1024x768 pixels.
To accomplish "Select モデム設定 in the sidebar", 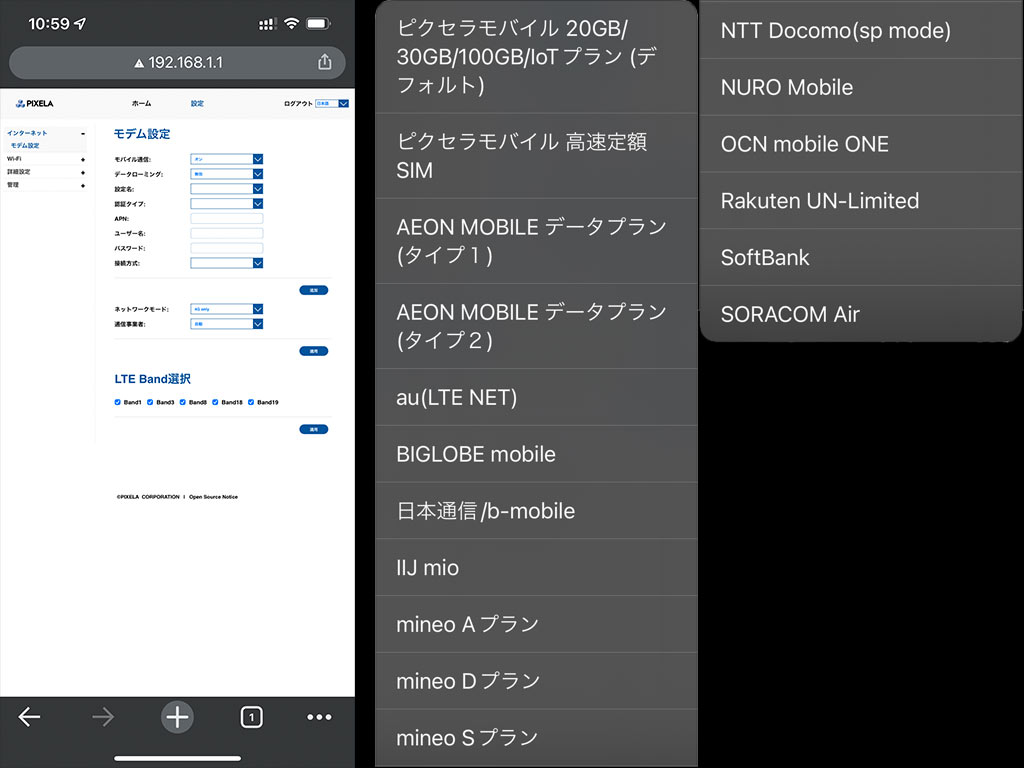I will (25, 146).
